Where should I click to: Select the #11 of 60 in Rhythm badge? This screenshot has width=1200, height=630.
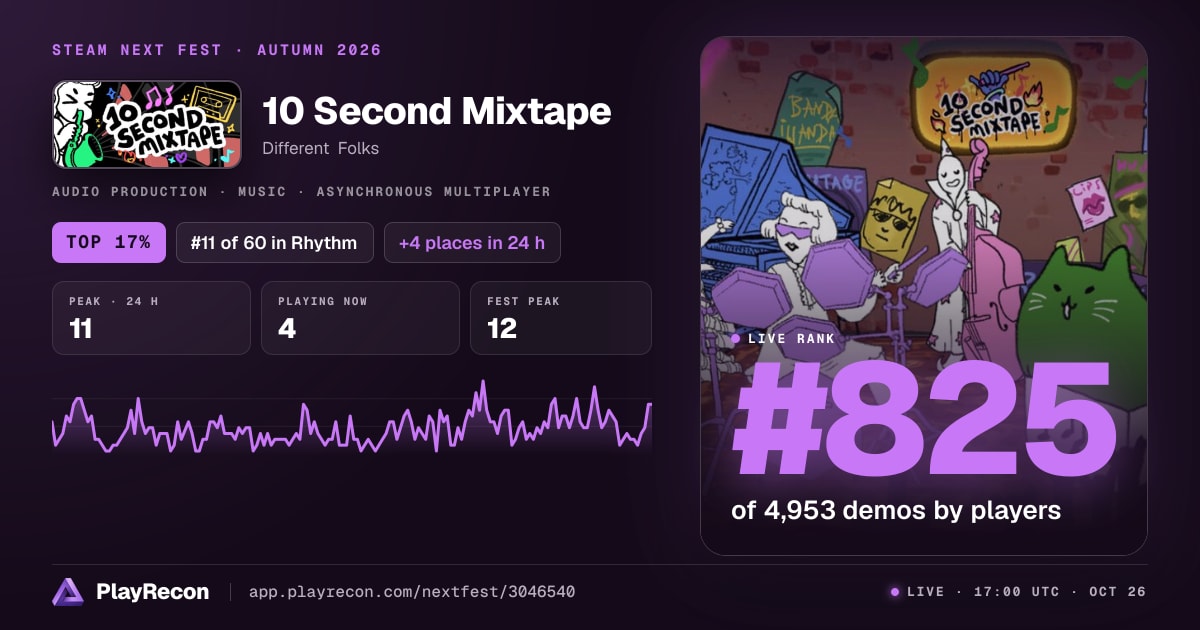point(275,242)
